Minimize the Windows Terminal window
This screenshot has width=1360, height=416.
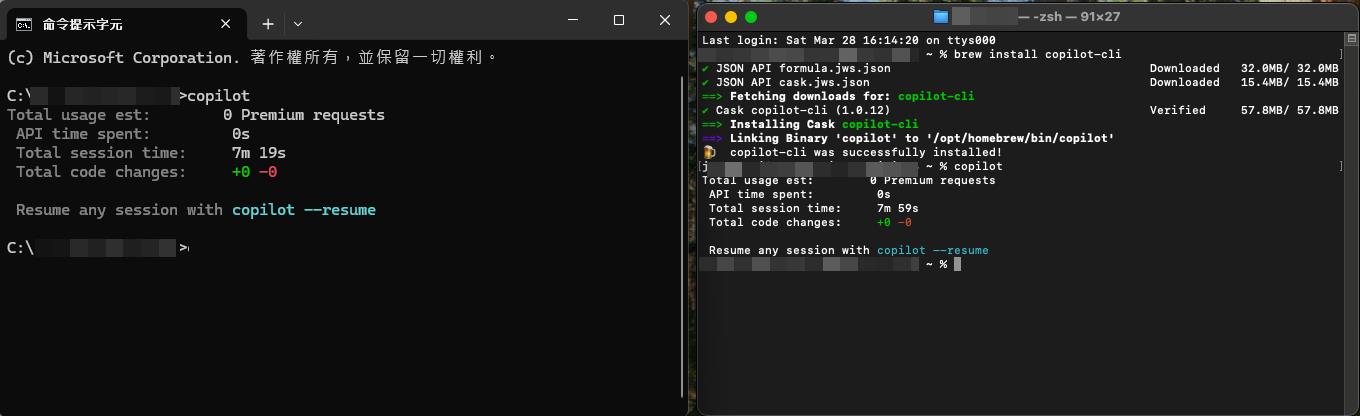[573, 20]
